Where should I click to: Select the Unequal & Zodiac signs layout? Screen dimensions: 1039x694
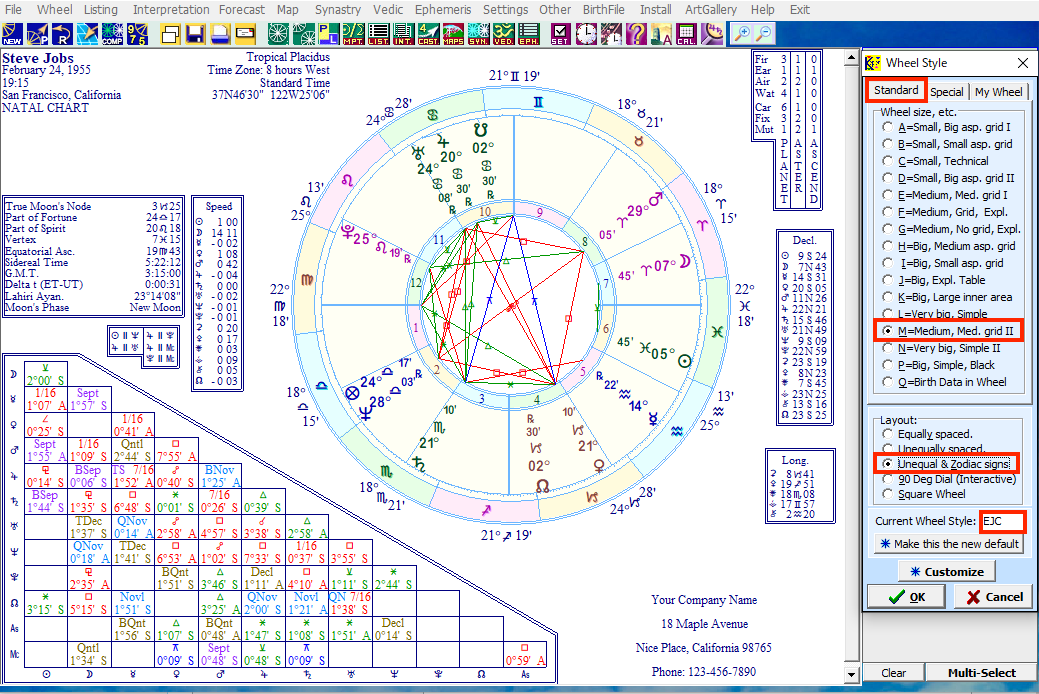click(x=946, y=464)
